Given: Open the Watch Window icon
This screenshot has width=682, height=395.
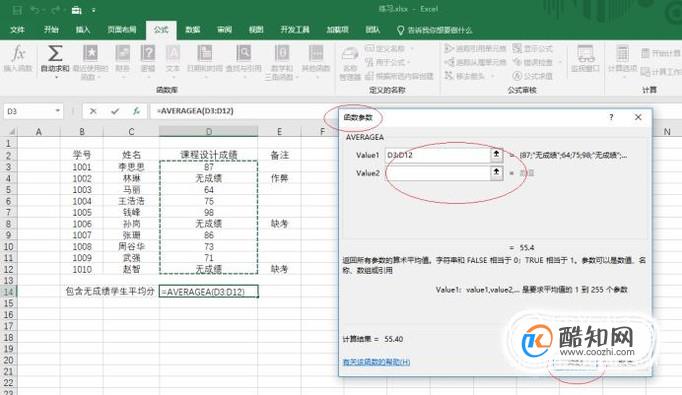Looking at the screenshot, I should pos(586,54).
